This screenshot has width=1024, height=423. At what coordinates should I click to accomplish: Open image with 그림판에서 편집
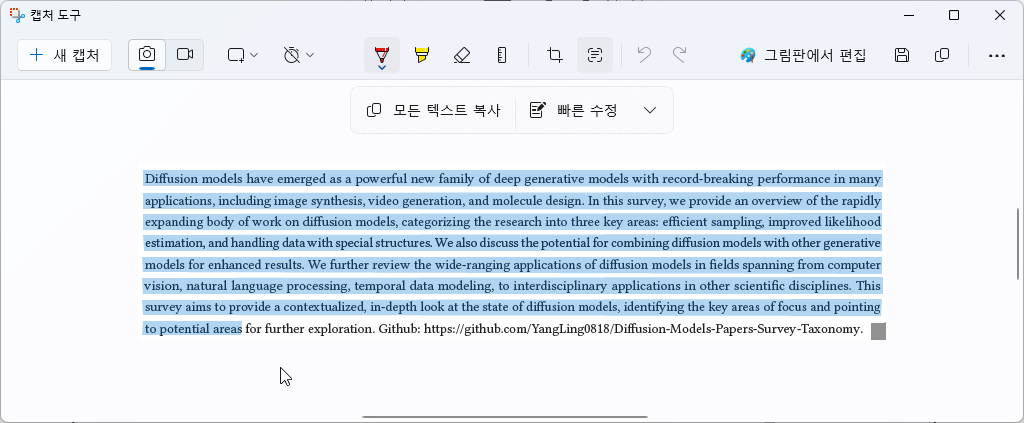pyautogui.click(x=803, y=55)
